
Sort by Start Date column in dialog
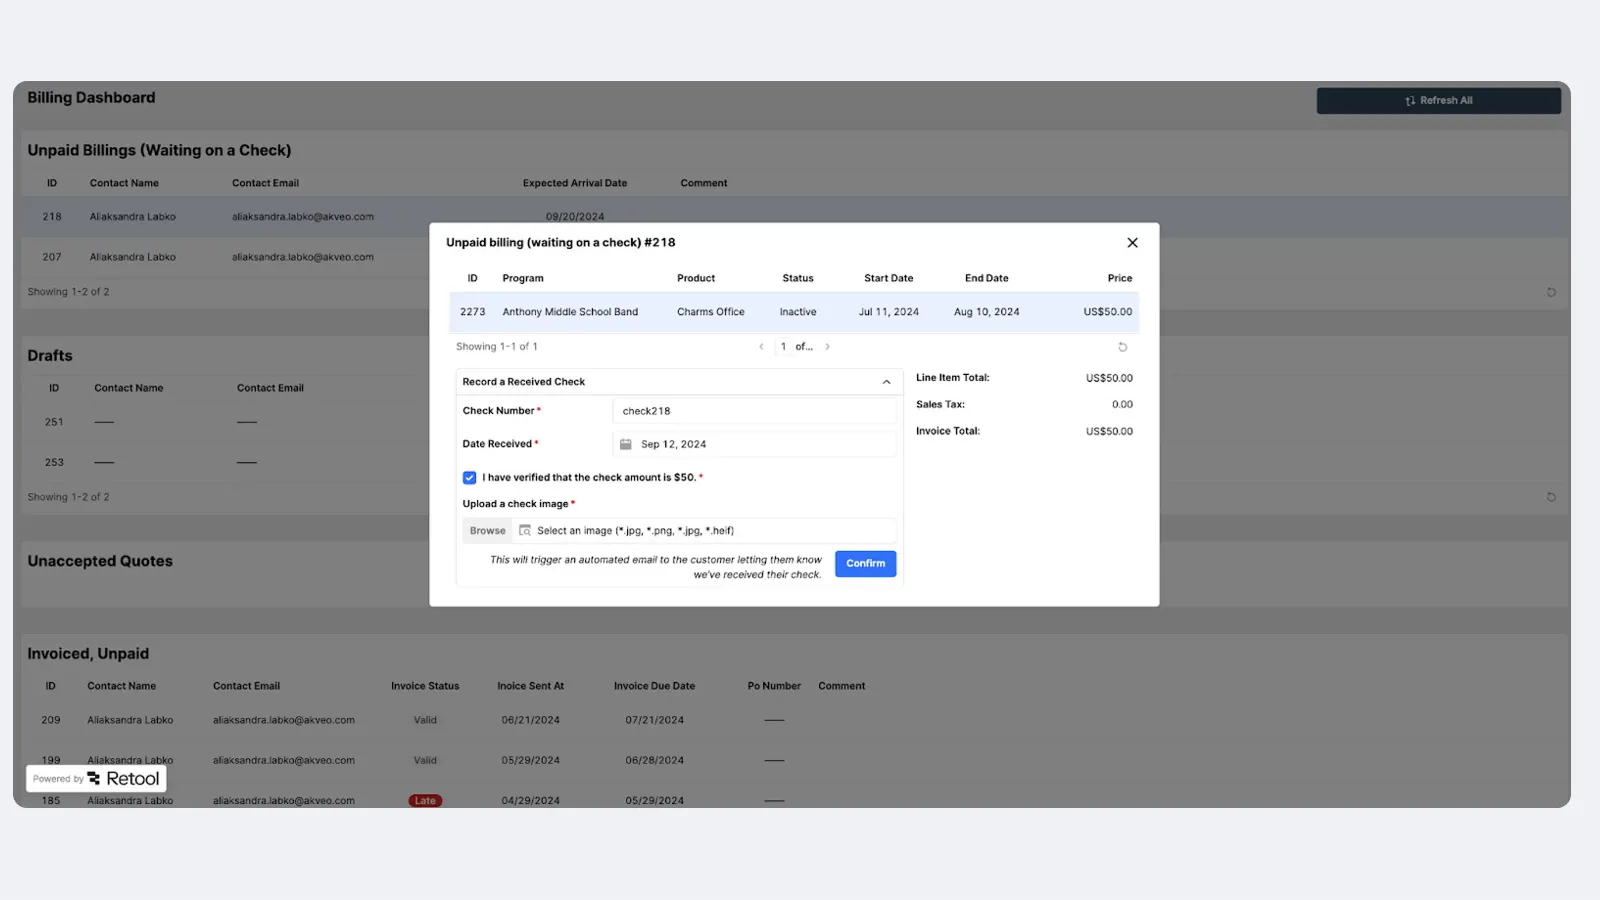[888, 278]
